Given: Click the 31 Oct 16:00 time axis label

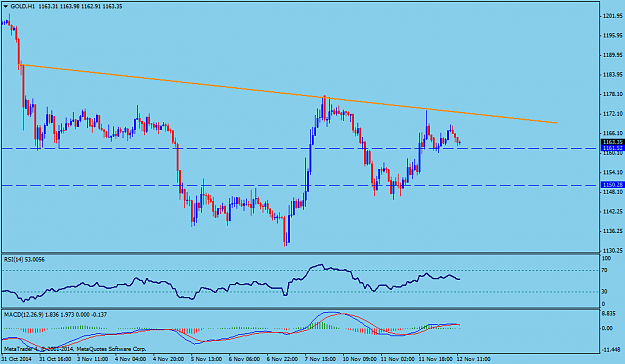Looking at the screenshot, I should 55,359.
